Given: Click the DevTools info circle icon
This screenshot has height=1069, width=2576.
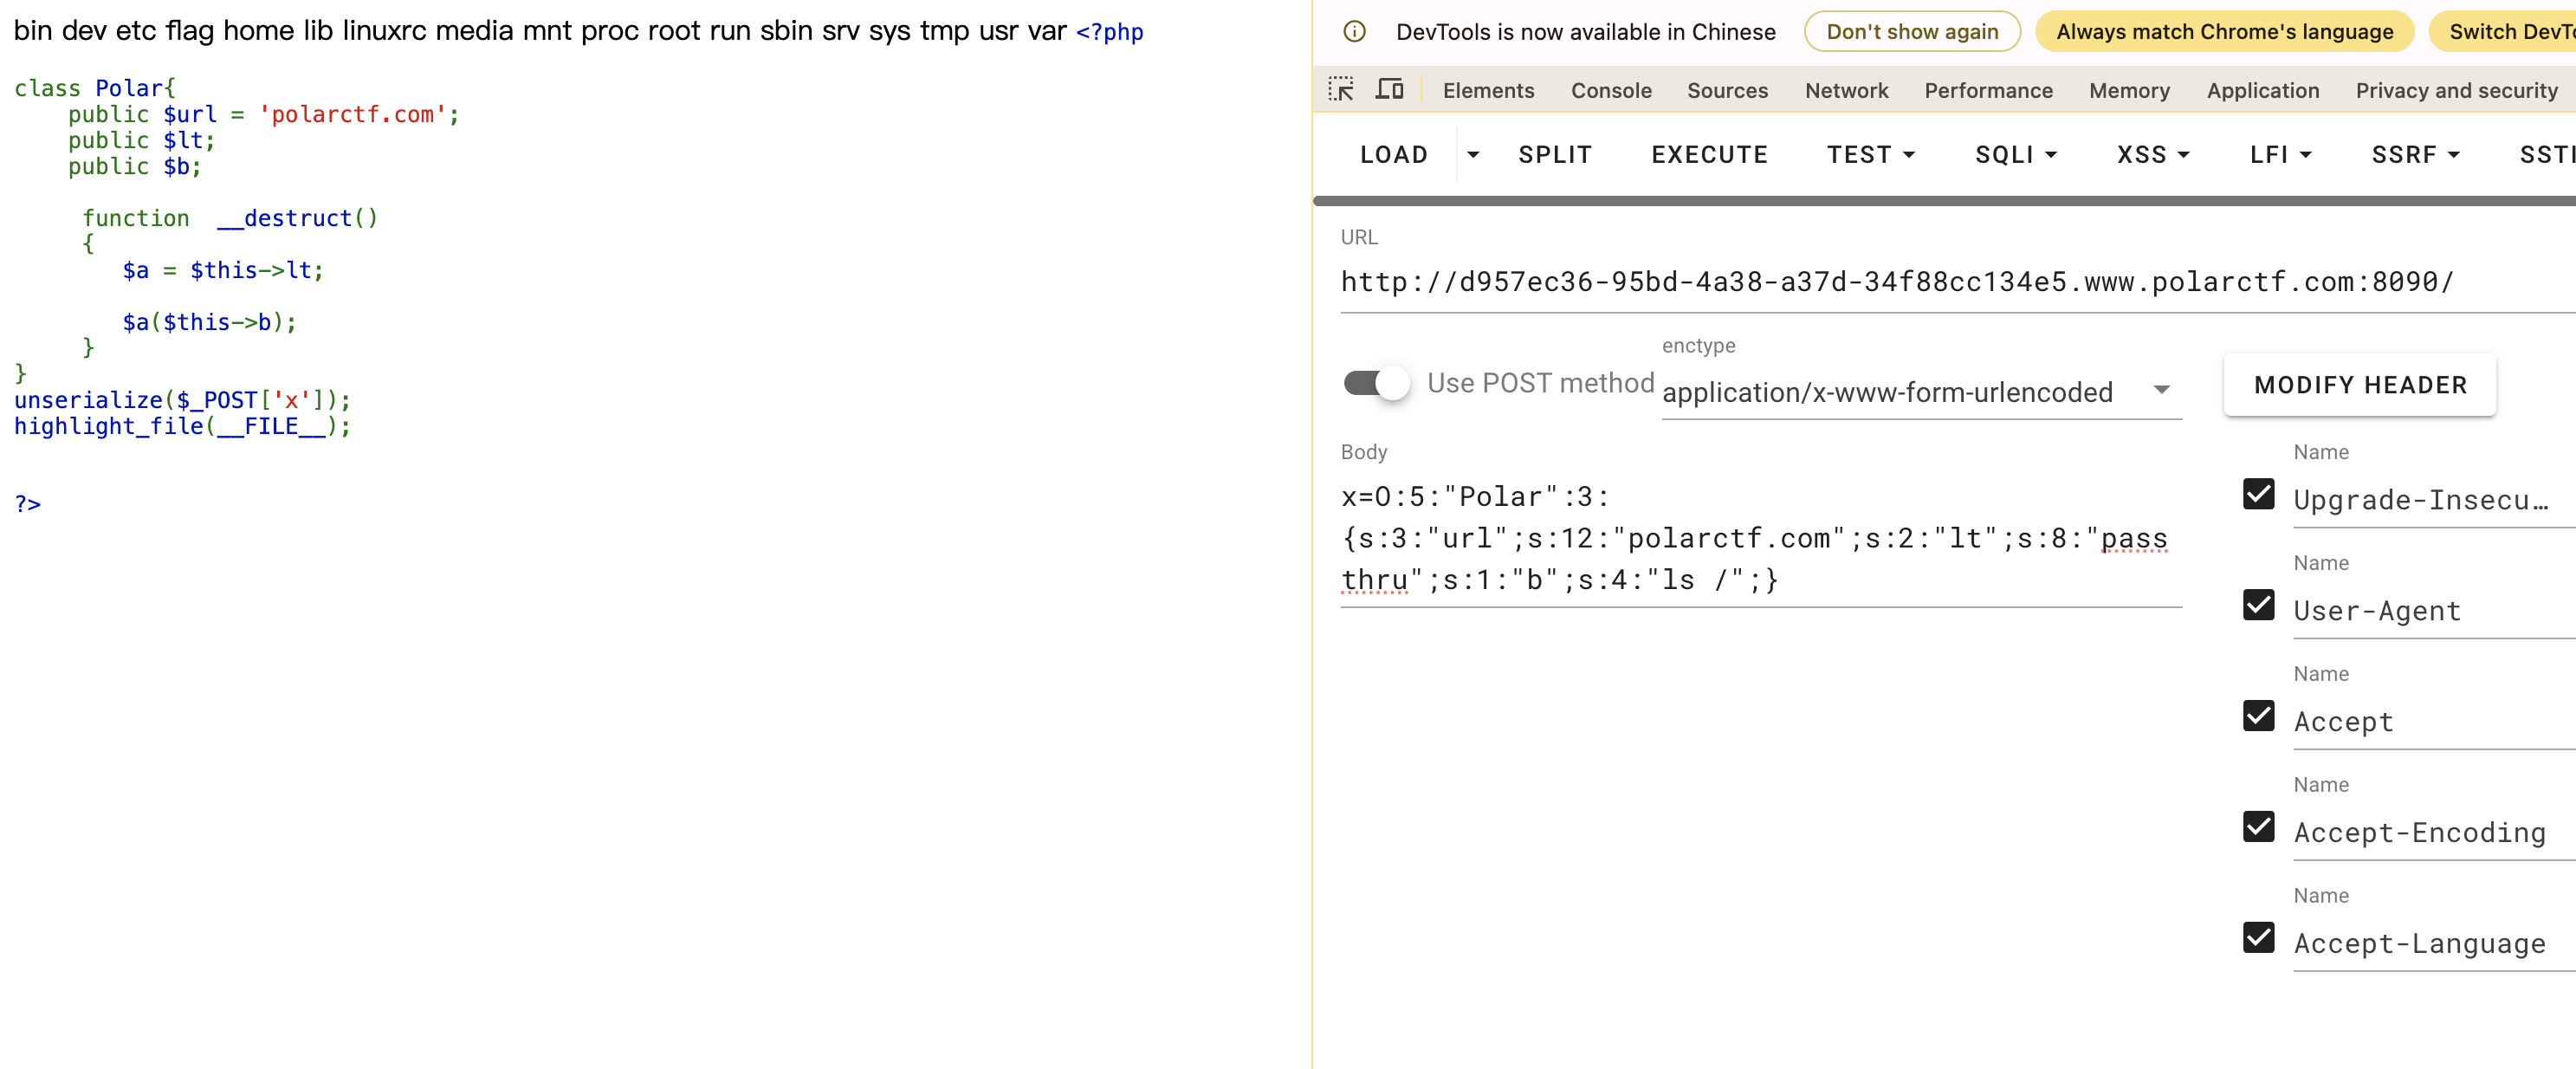Looking at the screenshot, I should 1354,31.
